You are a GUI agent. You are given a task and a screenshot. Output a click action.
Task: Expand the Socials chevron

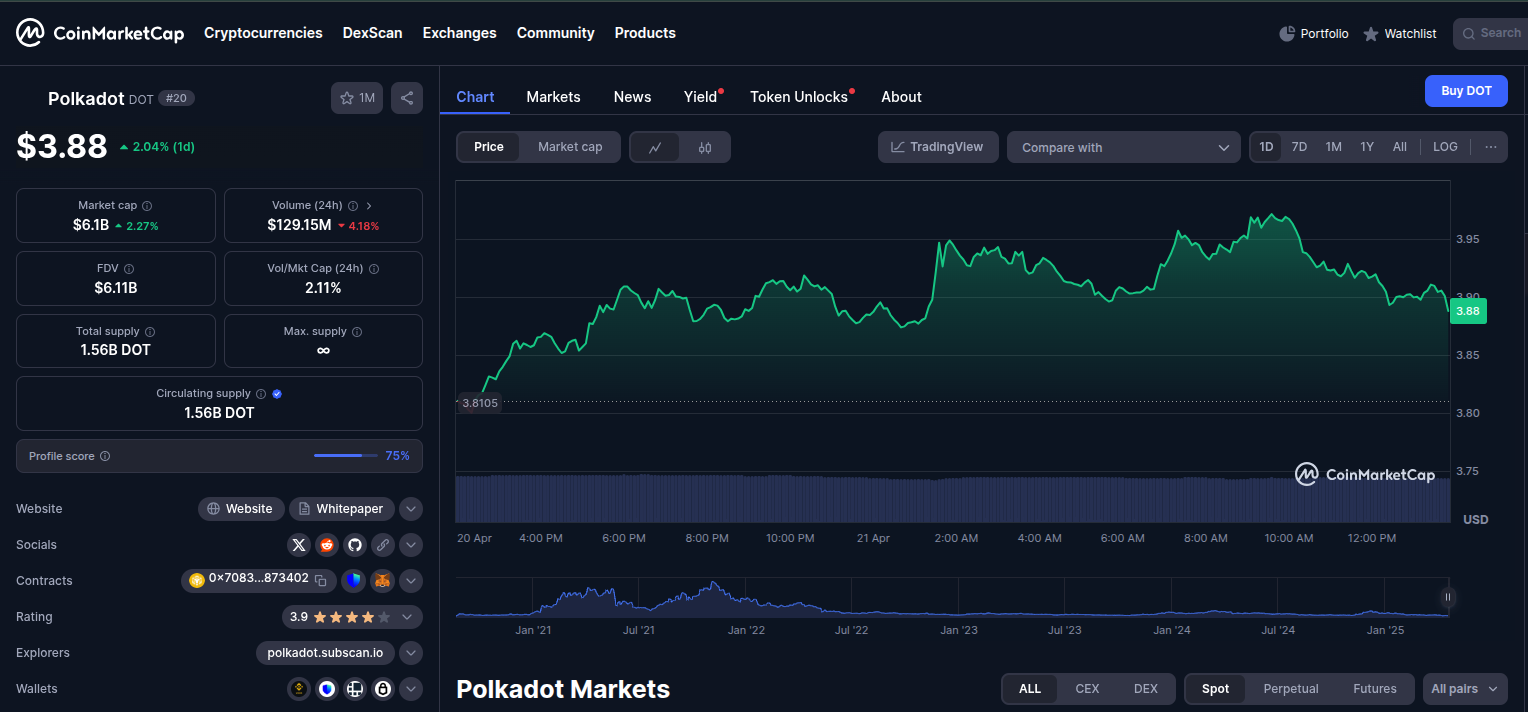[x=411, y=545]
